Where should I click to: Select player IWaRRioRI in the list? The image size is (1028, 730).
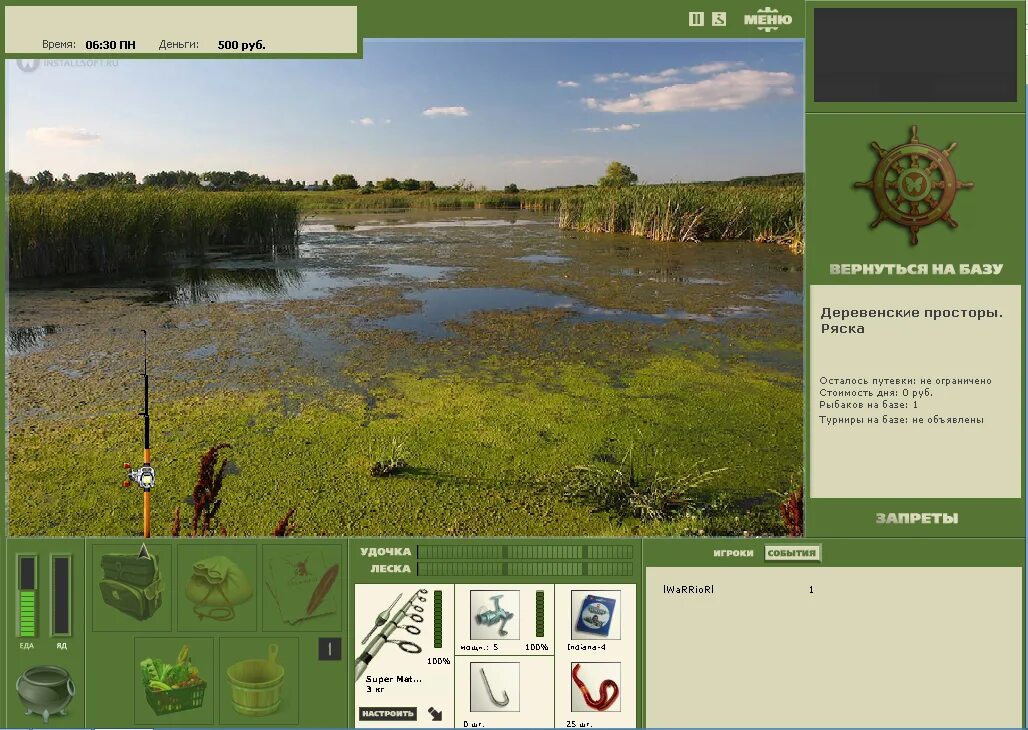[688, 590]
